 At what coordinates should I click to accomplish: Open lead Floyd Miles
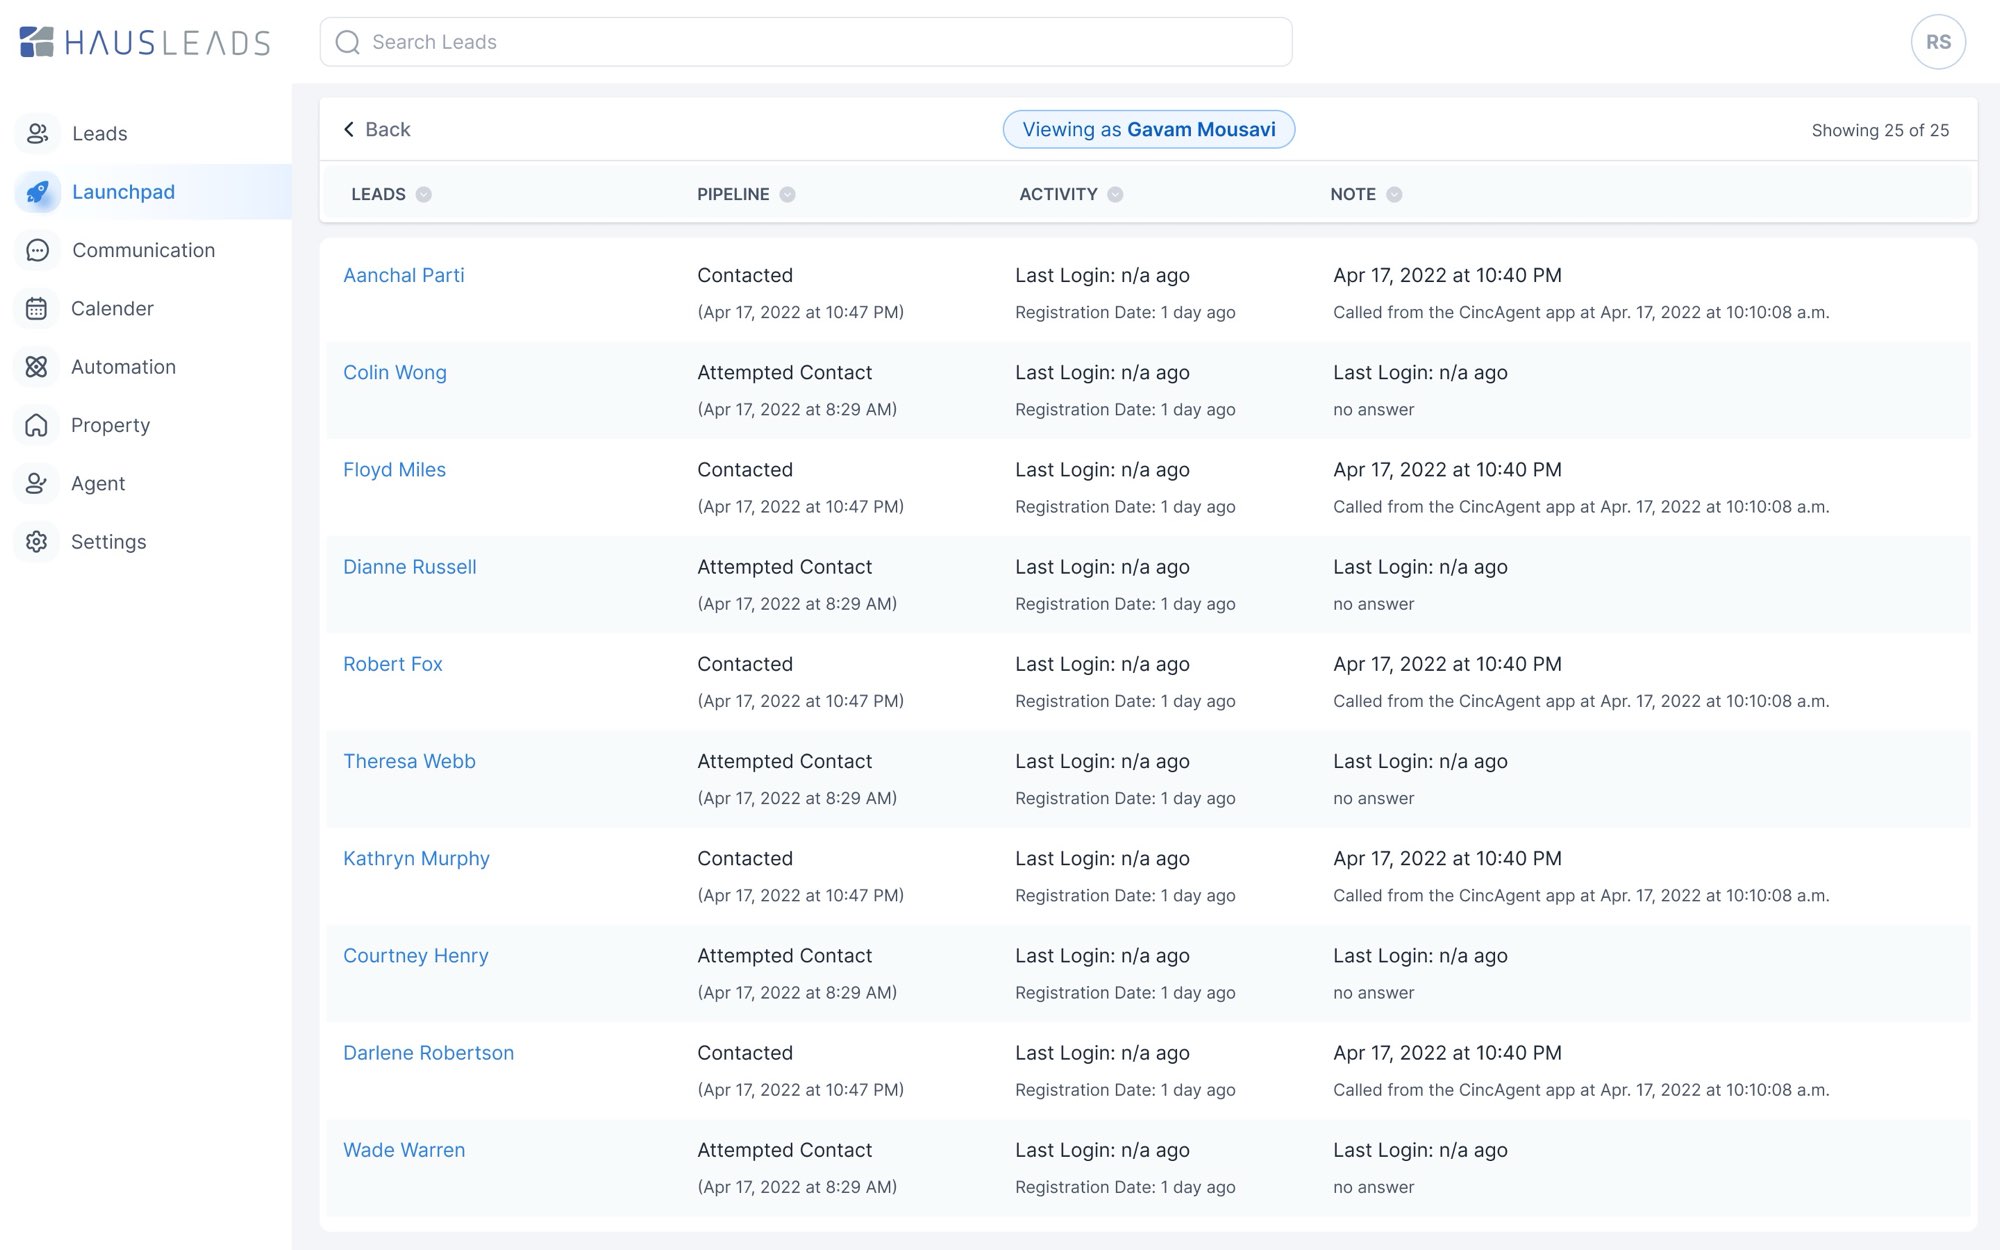click(x=394, y=469)
